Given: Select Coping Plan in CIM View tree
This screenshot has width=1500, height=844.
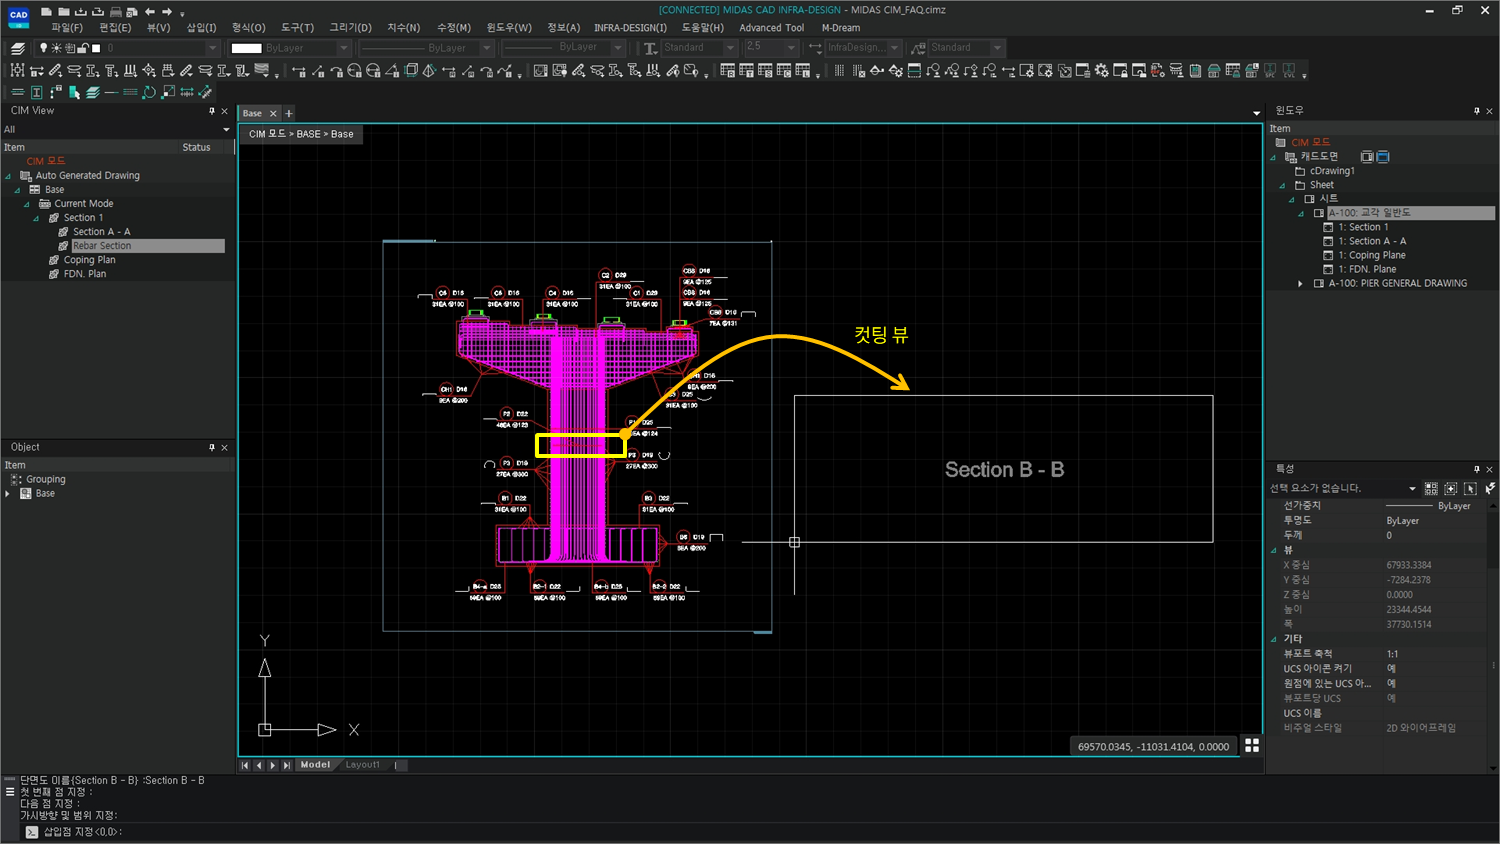Looking at the screenshot, I should pyautogui.click(x=89, y=260).
